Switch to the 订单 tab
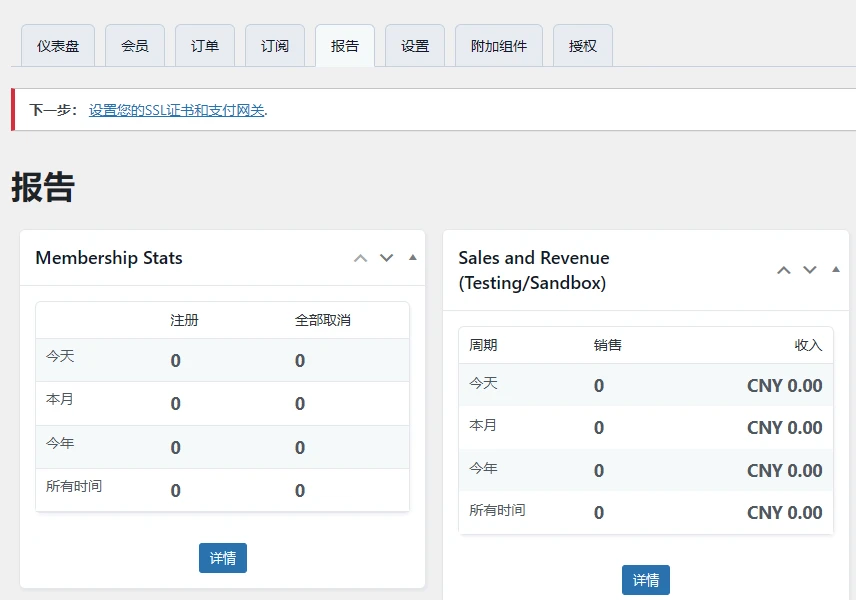The width and height of the screenshot is (856, 600). 204,44
